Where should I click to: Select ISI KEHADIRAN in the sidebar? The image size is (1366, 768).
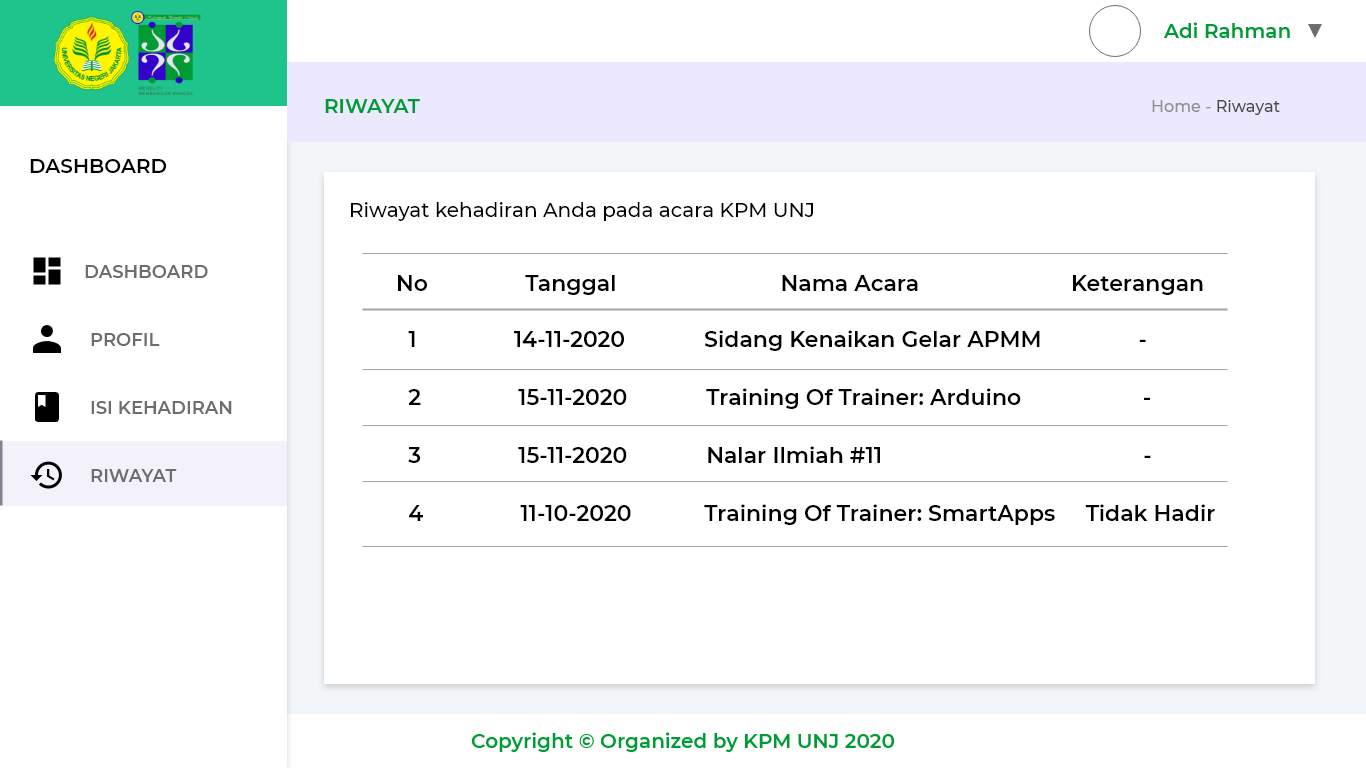click(161, 408)
